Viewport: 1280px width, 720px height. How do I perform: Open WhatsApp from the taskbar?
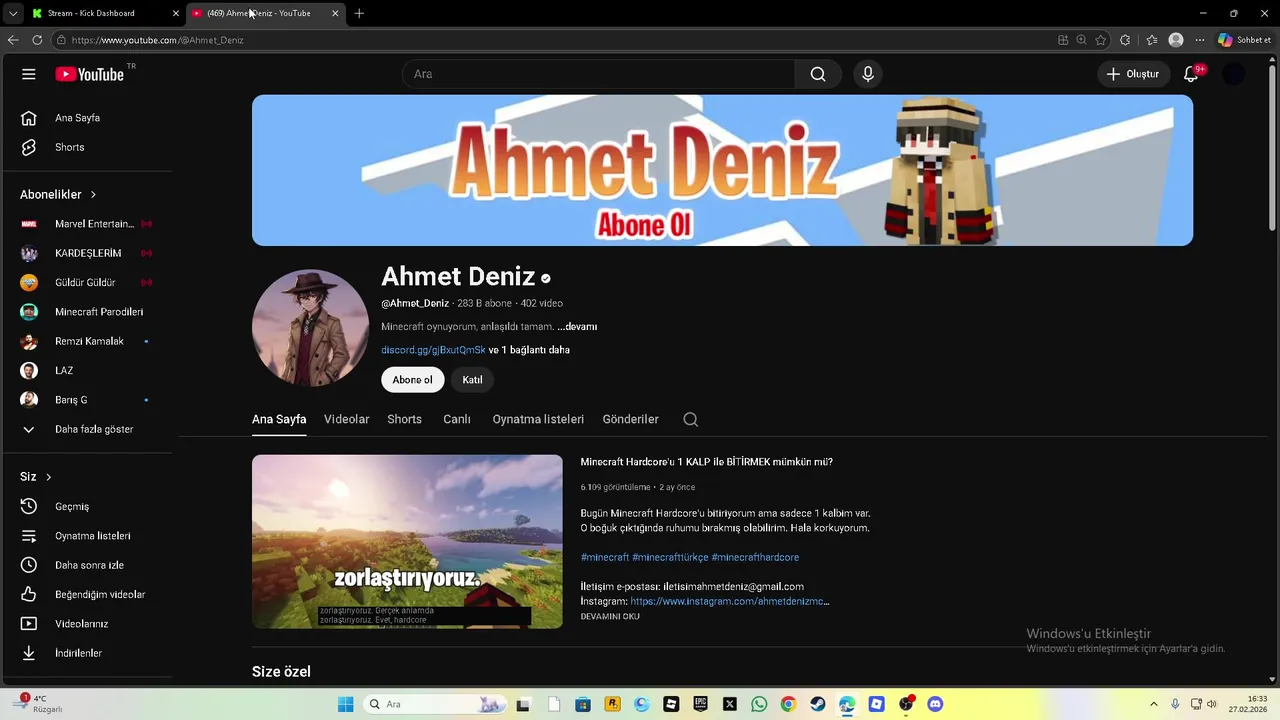tap(759, 704)
